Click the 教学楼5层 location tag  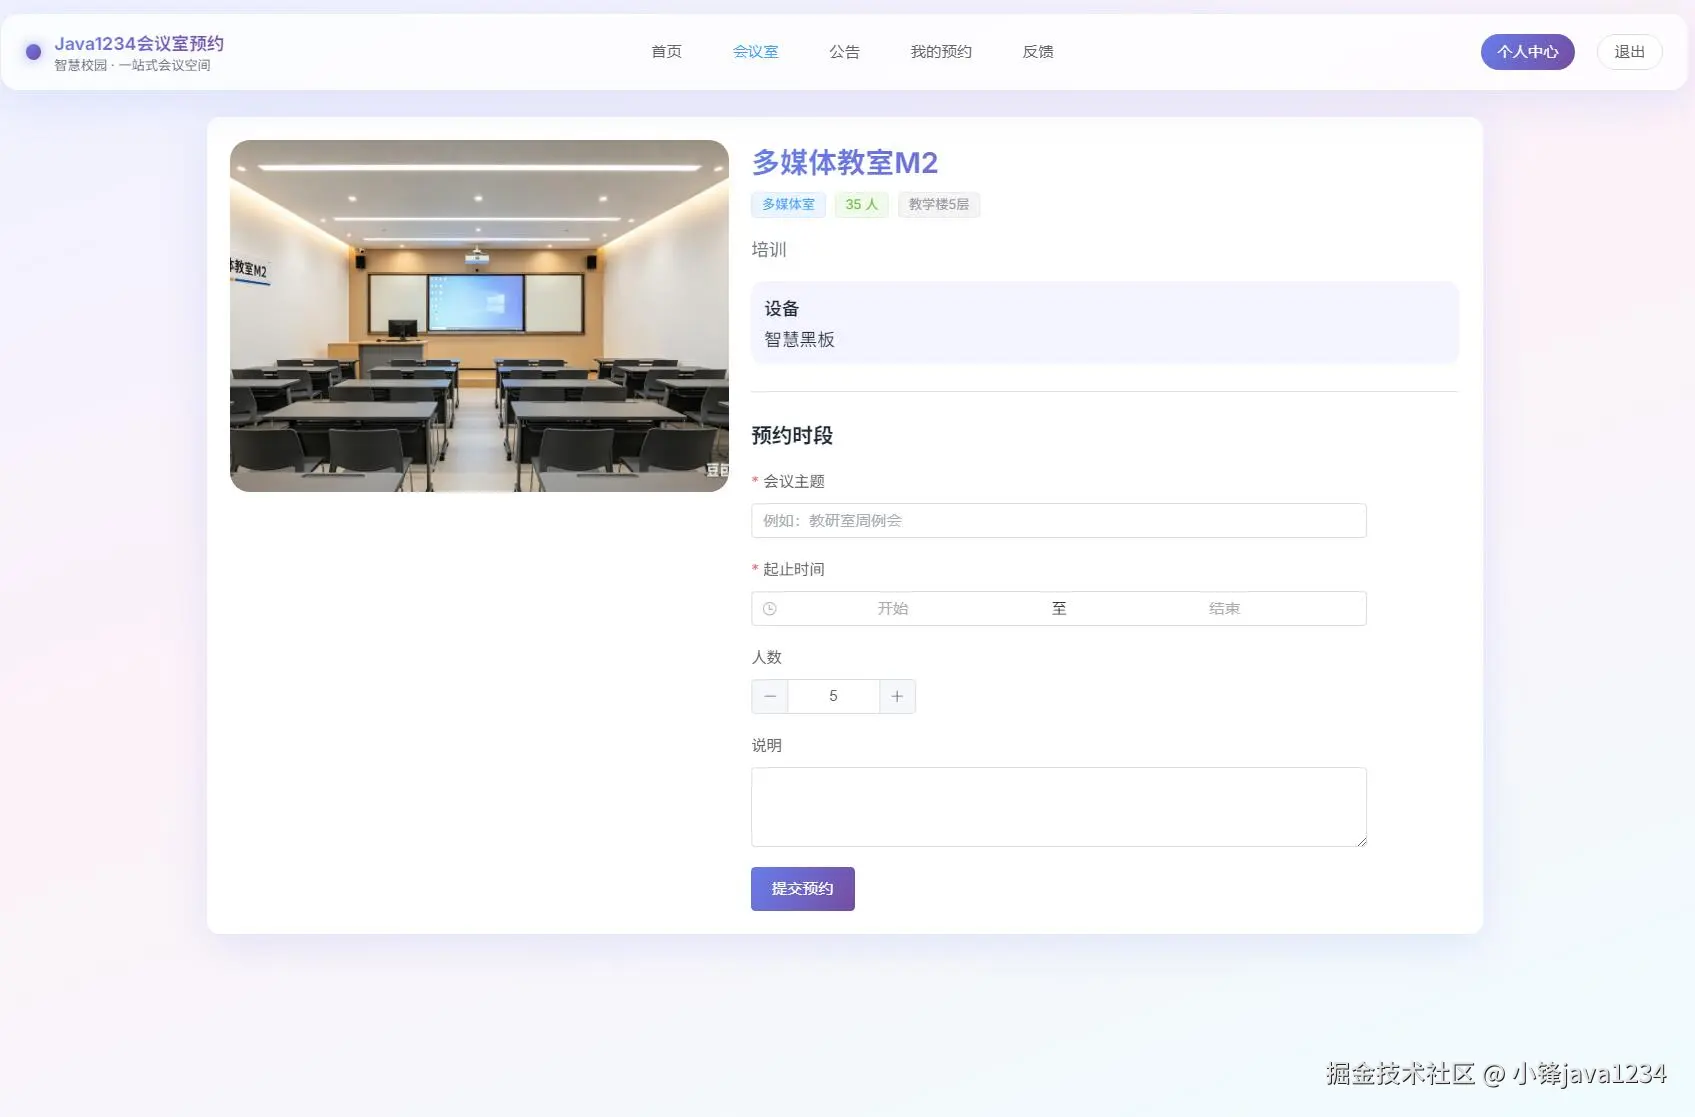tap(938, 205)
